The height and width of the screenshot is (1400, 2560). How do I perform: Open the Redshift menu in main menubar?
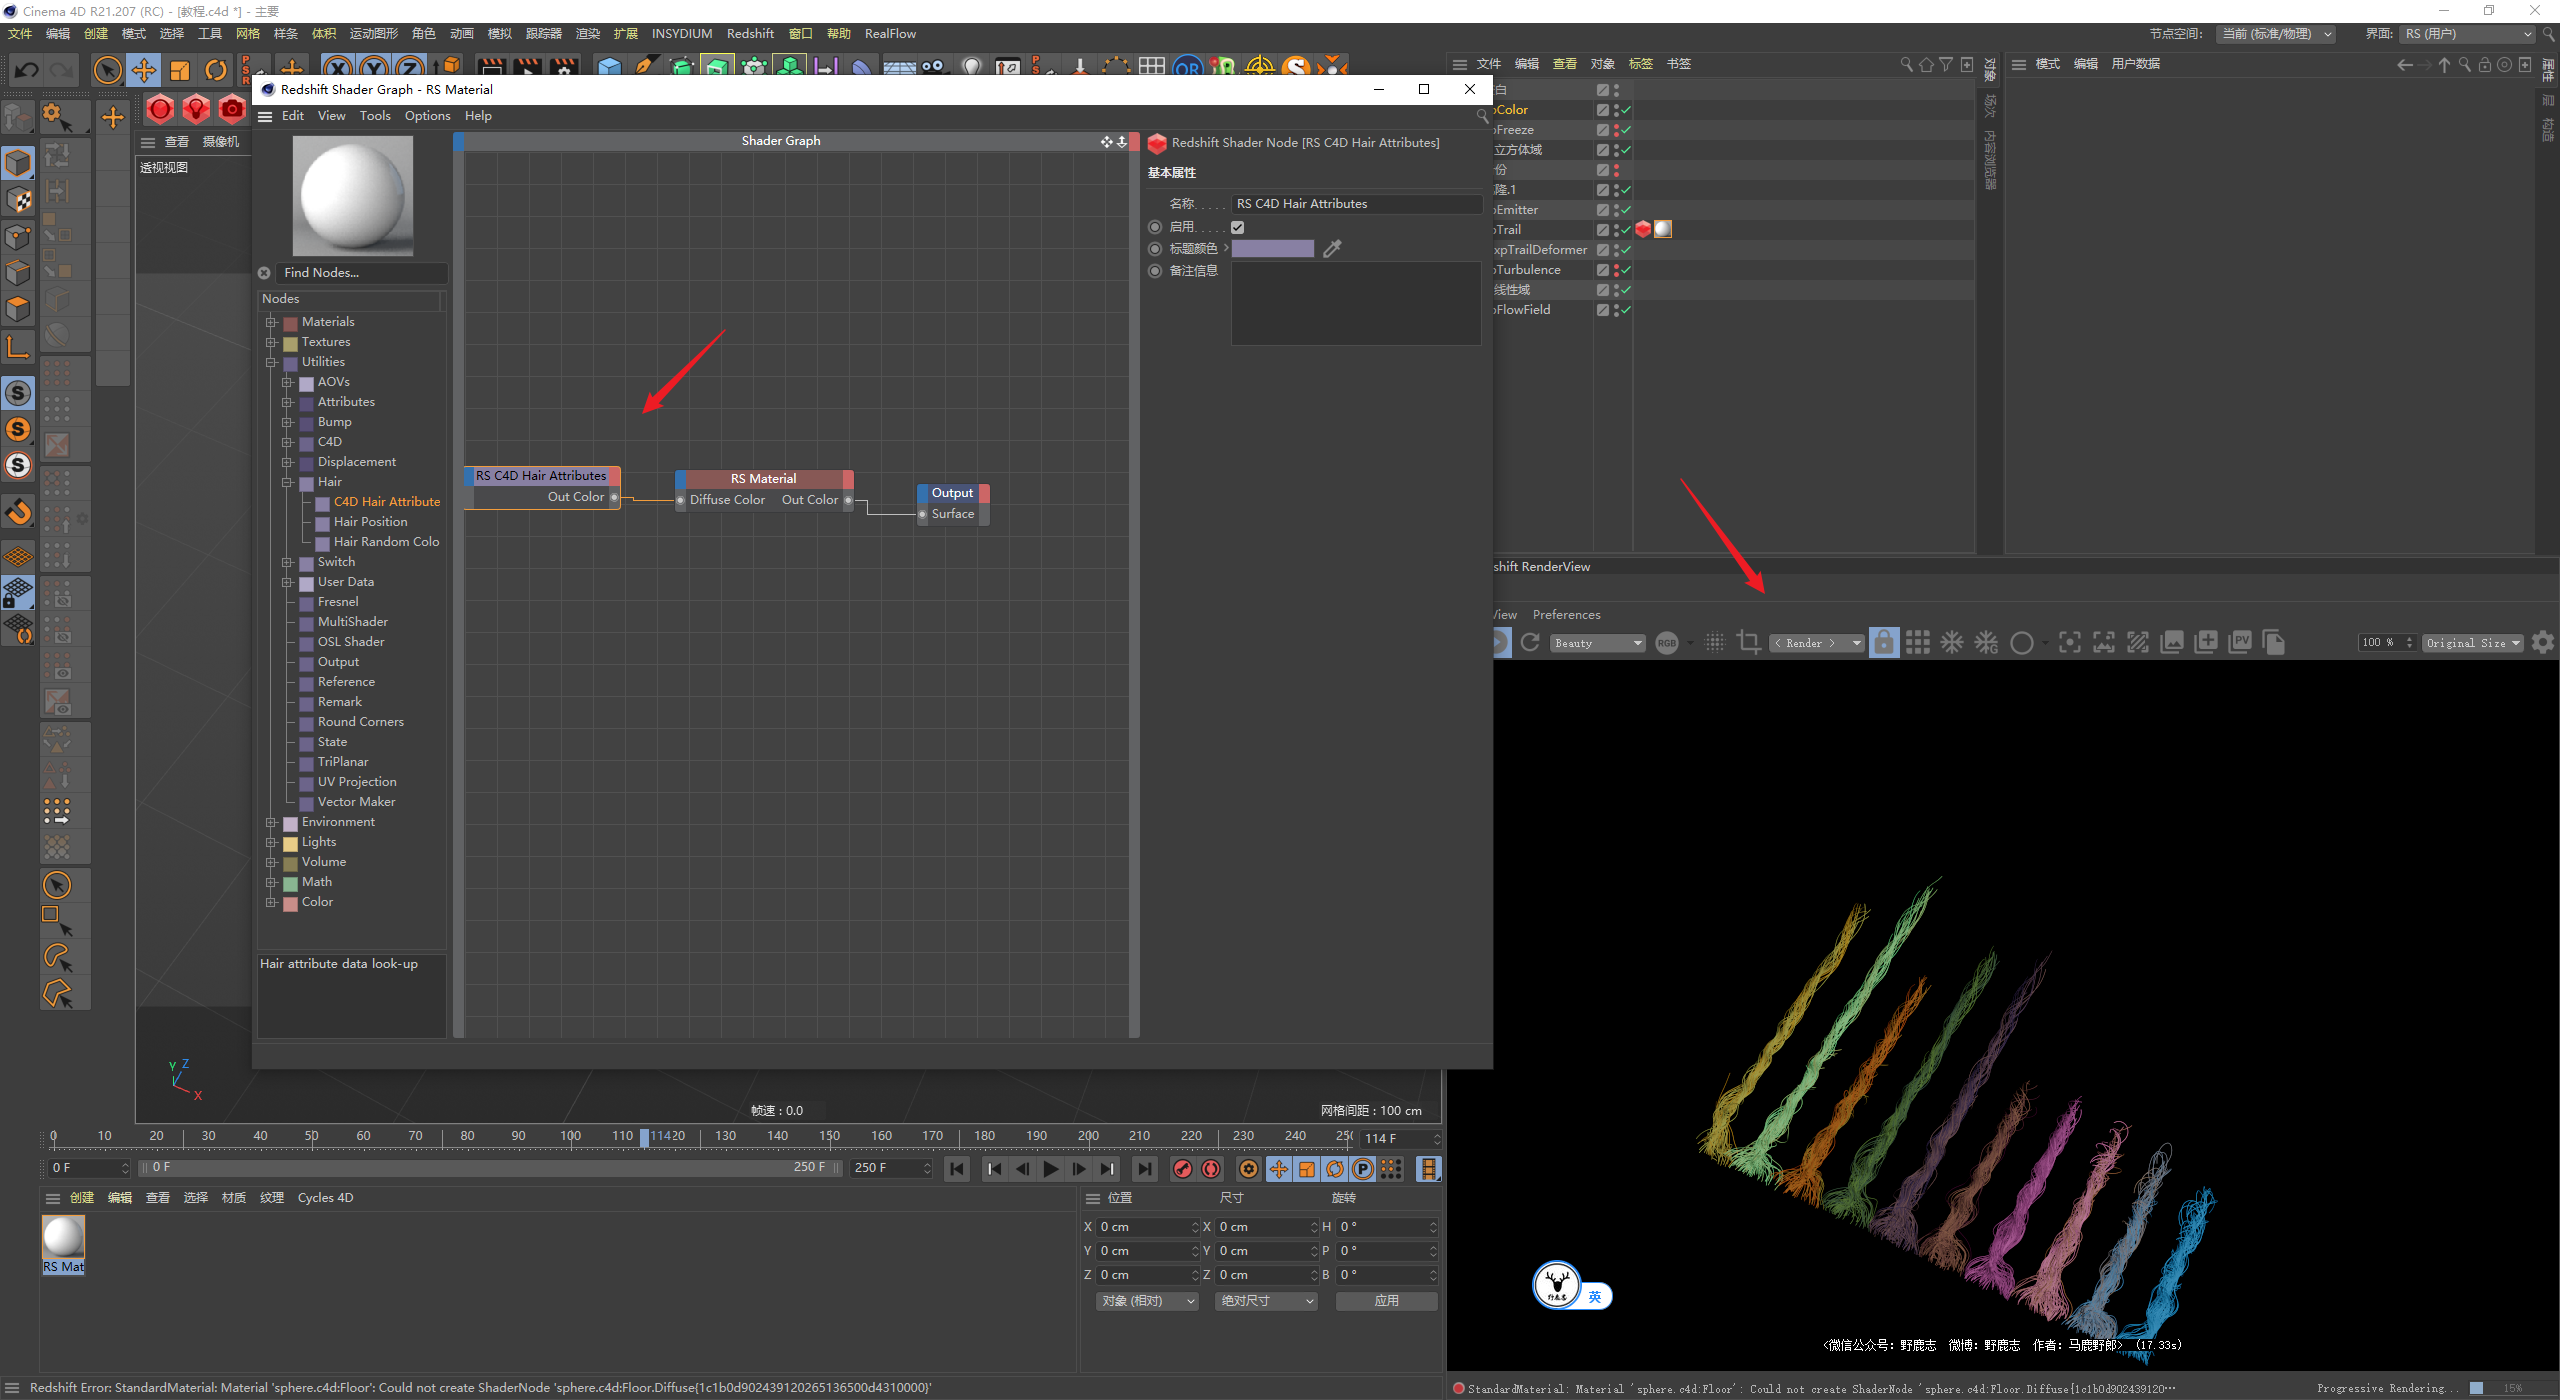(750, 34)
